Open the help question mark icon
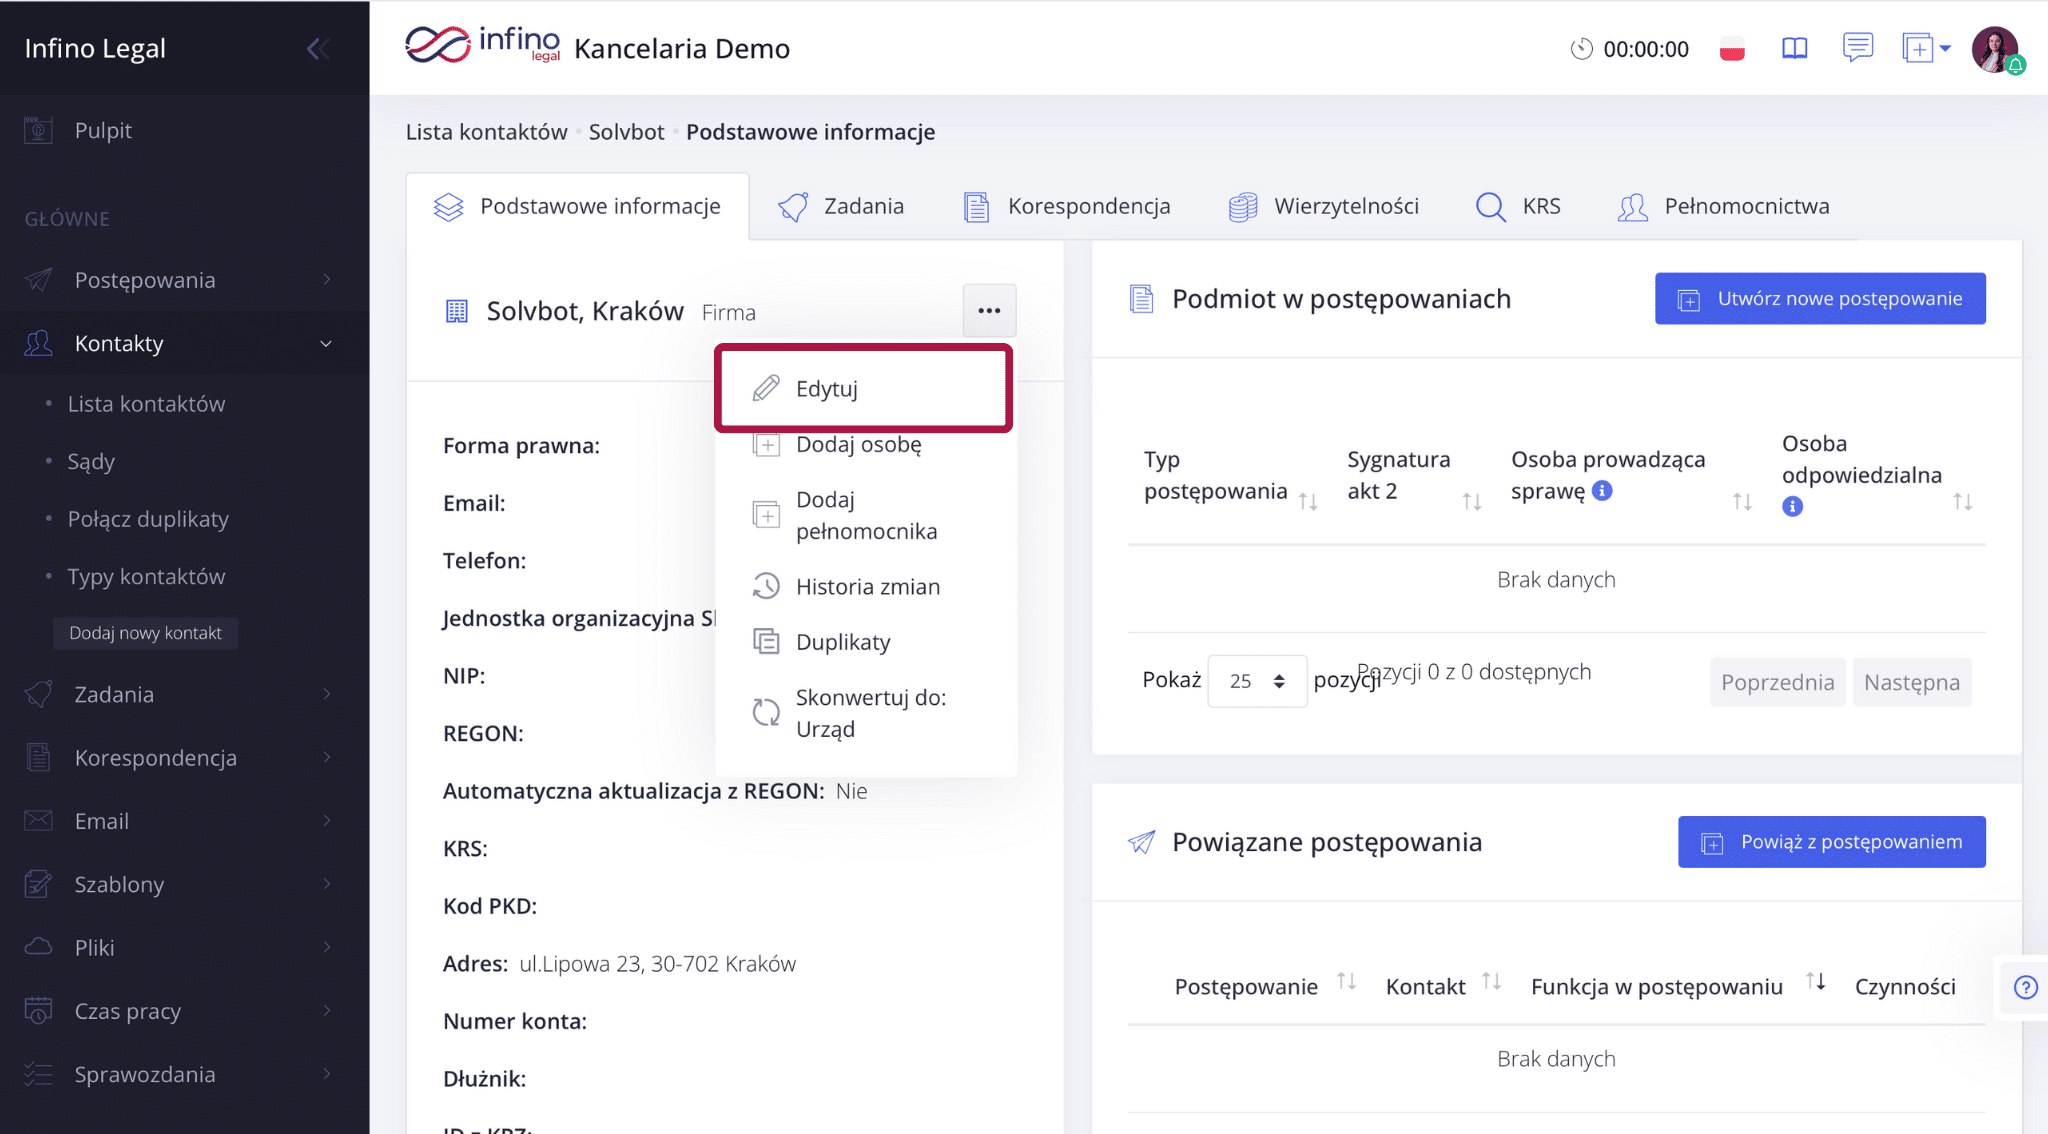Viewport: 2048px width, 1134px height. (2026, 988)
